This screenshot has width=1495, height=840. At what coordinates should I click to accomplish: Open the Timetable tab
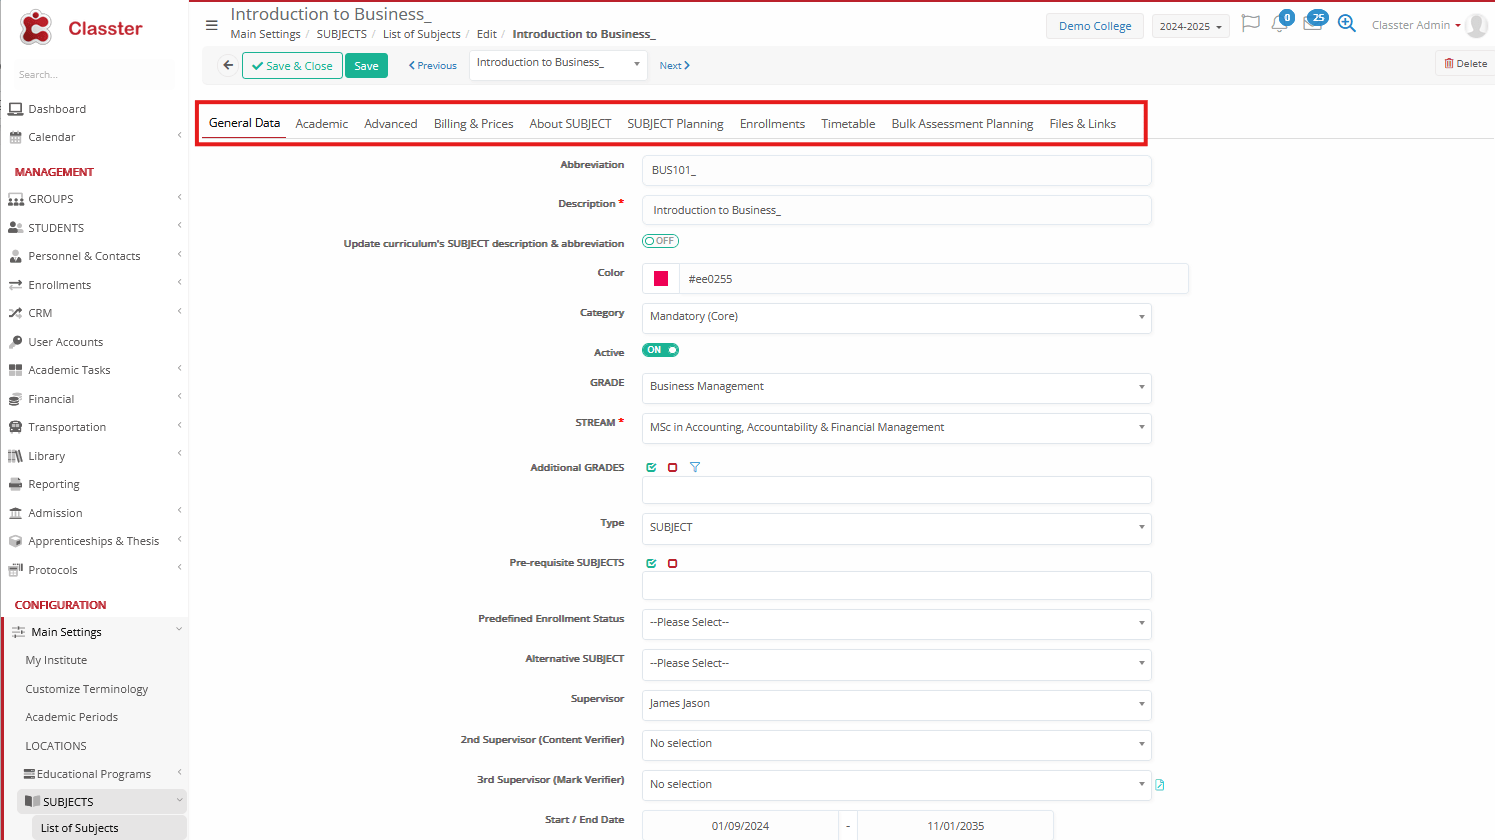coord(848,124)
